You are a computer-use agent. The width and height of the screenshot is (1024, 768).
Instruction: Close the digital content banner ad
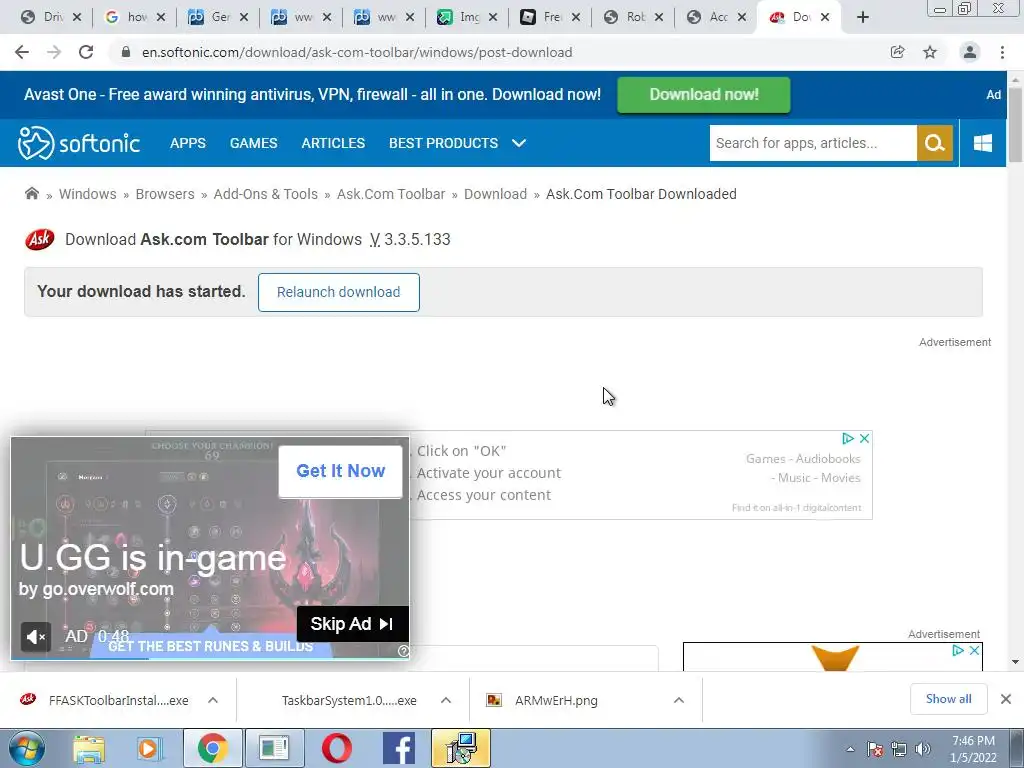(x=864, y=438)
